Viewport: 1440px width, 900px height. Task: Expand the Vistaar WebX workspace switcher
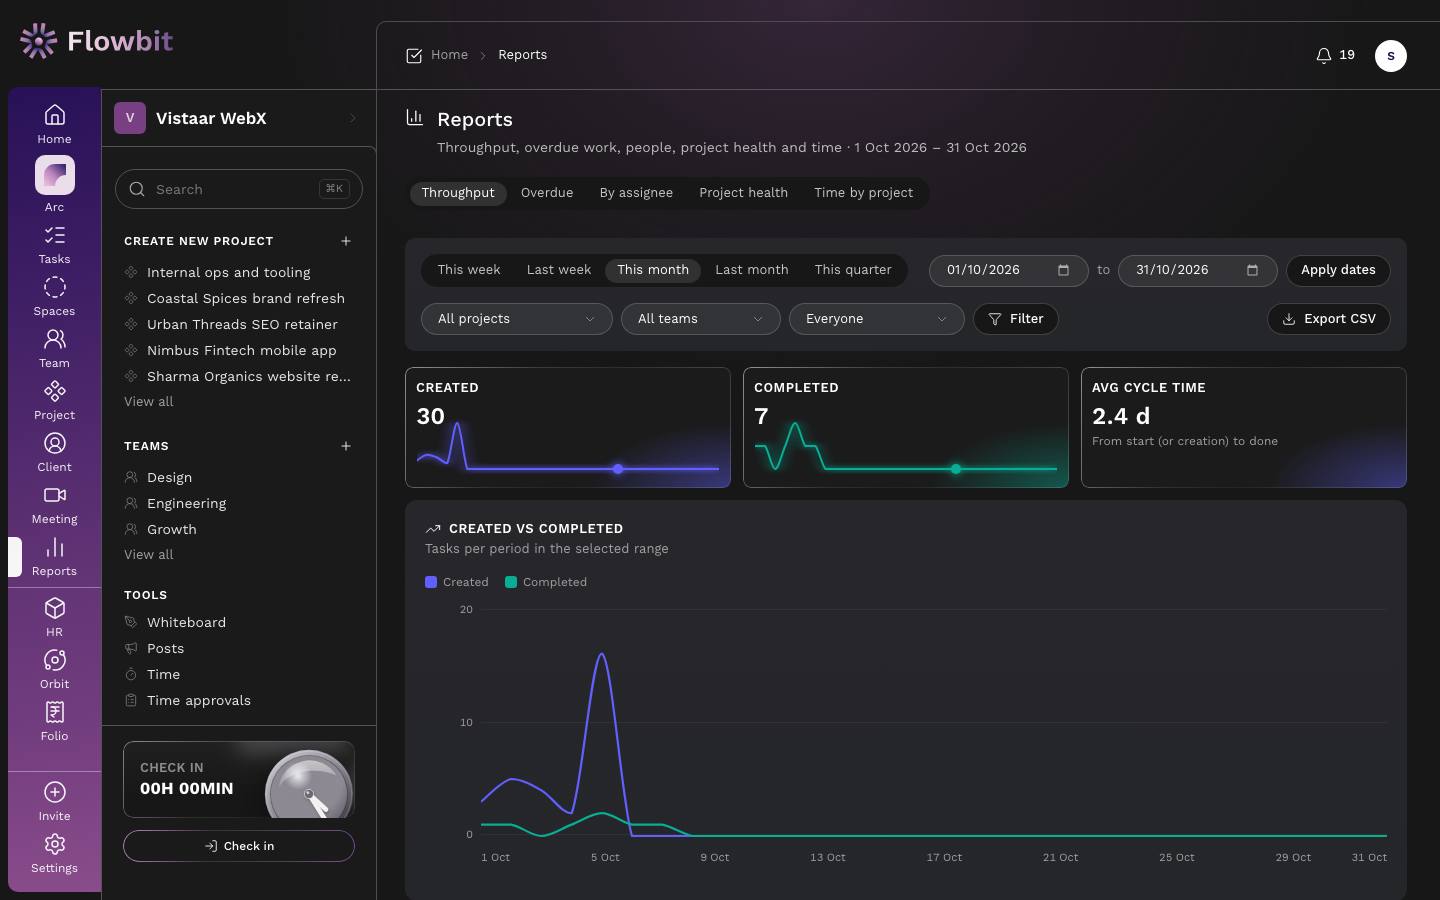pyautogui.click(x=239, y=118)
